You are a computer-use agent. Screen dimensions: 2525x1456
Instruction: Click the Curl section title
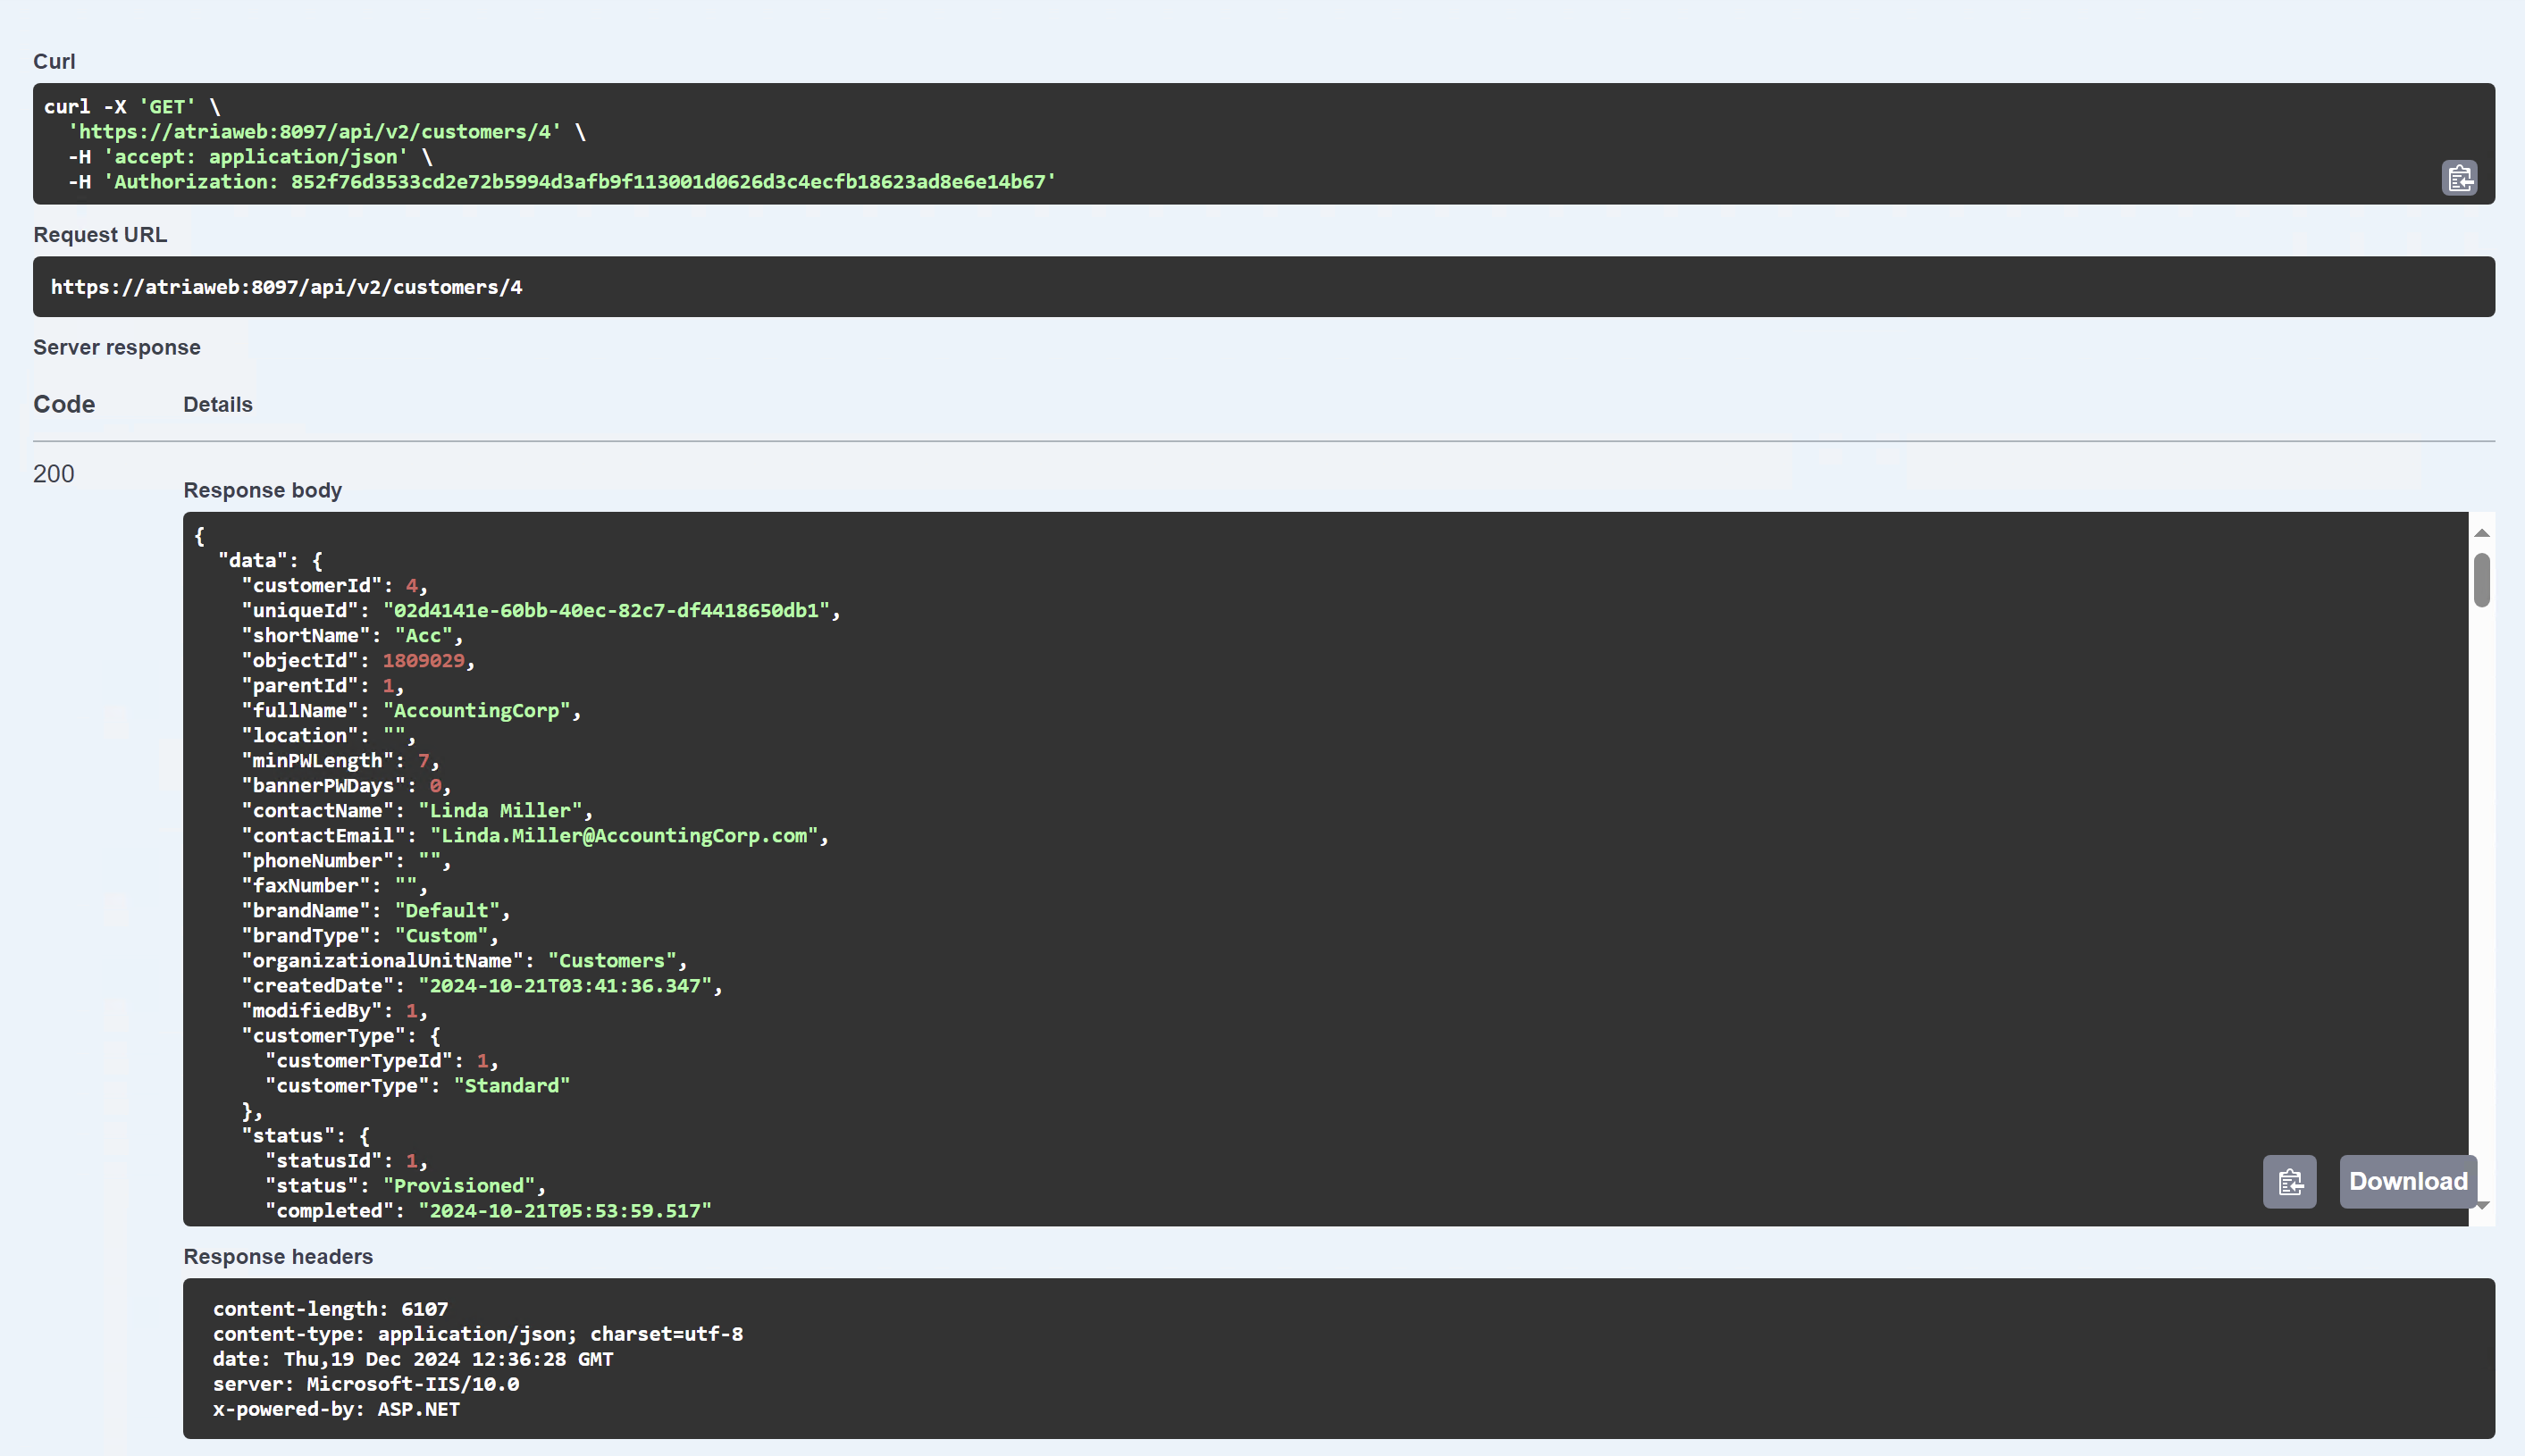54,61
